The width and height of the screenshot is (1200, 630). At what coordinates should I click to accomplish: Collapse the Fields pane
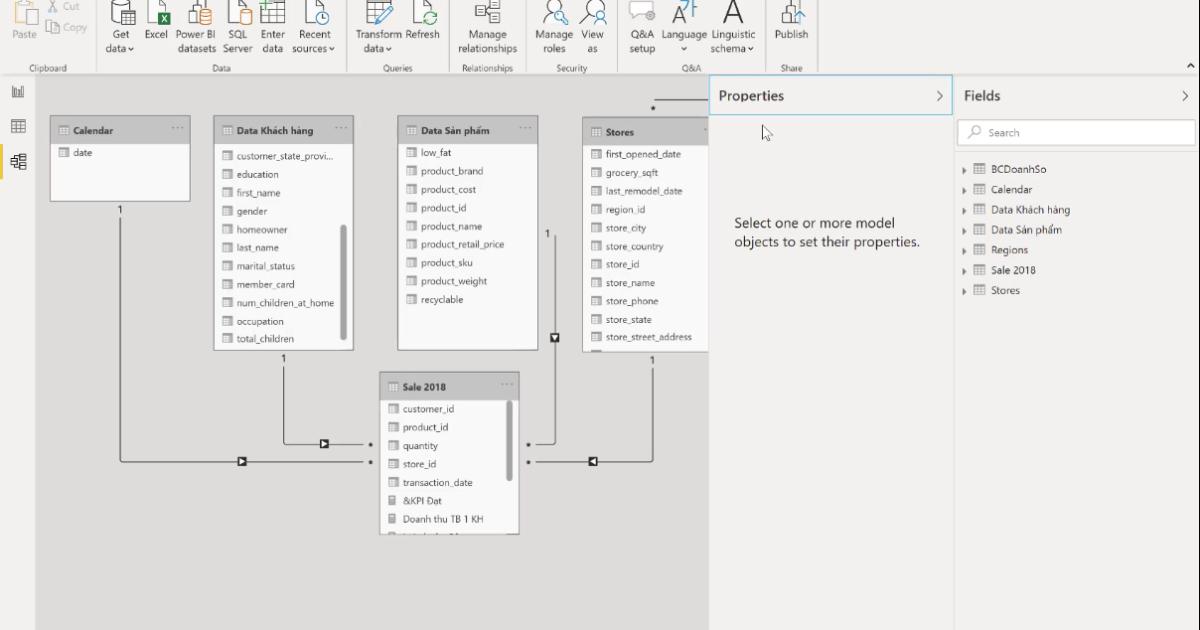click(x=1185, y=96)
